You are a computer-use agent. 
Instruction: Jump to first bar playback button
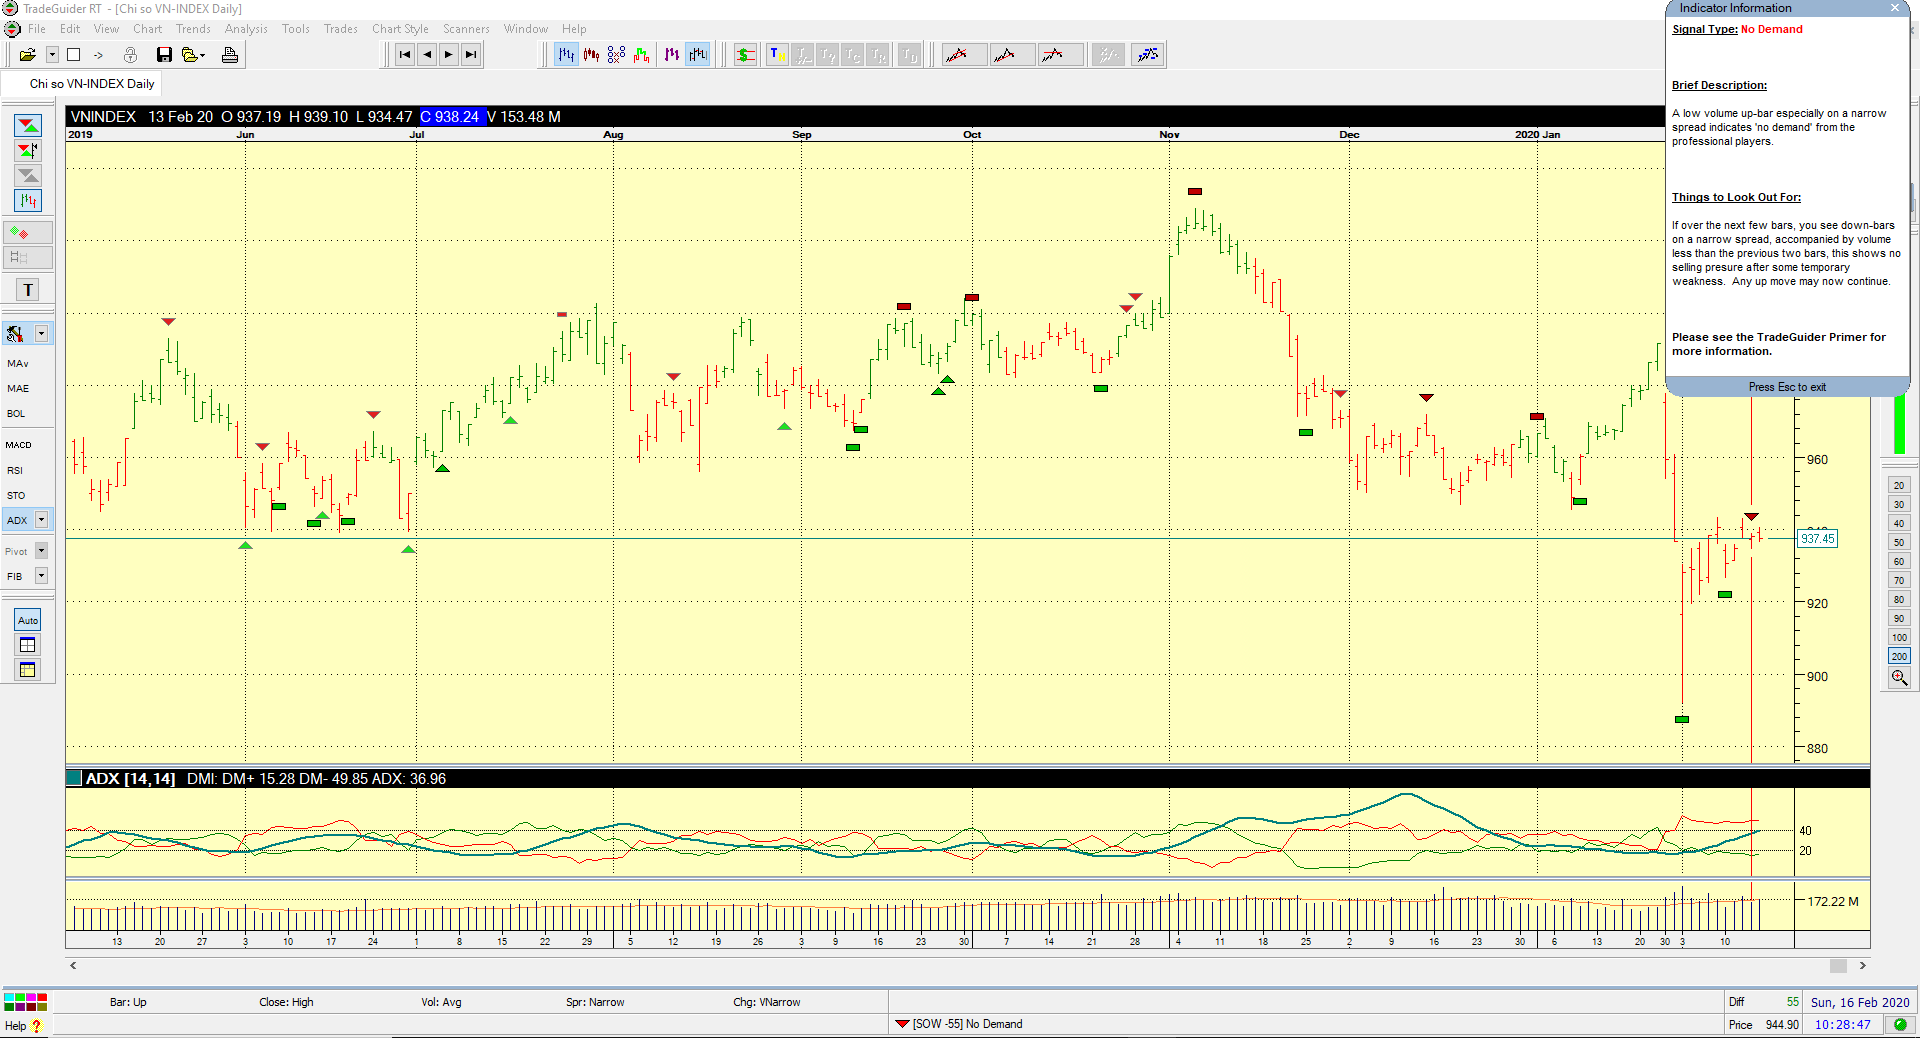click(404, 55)
